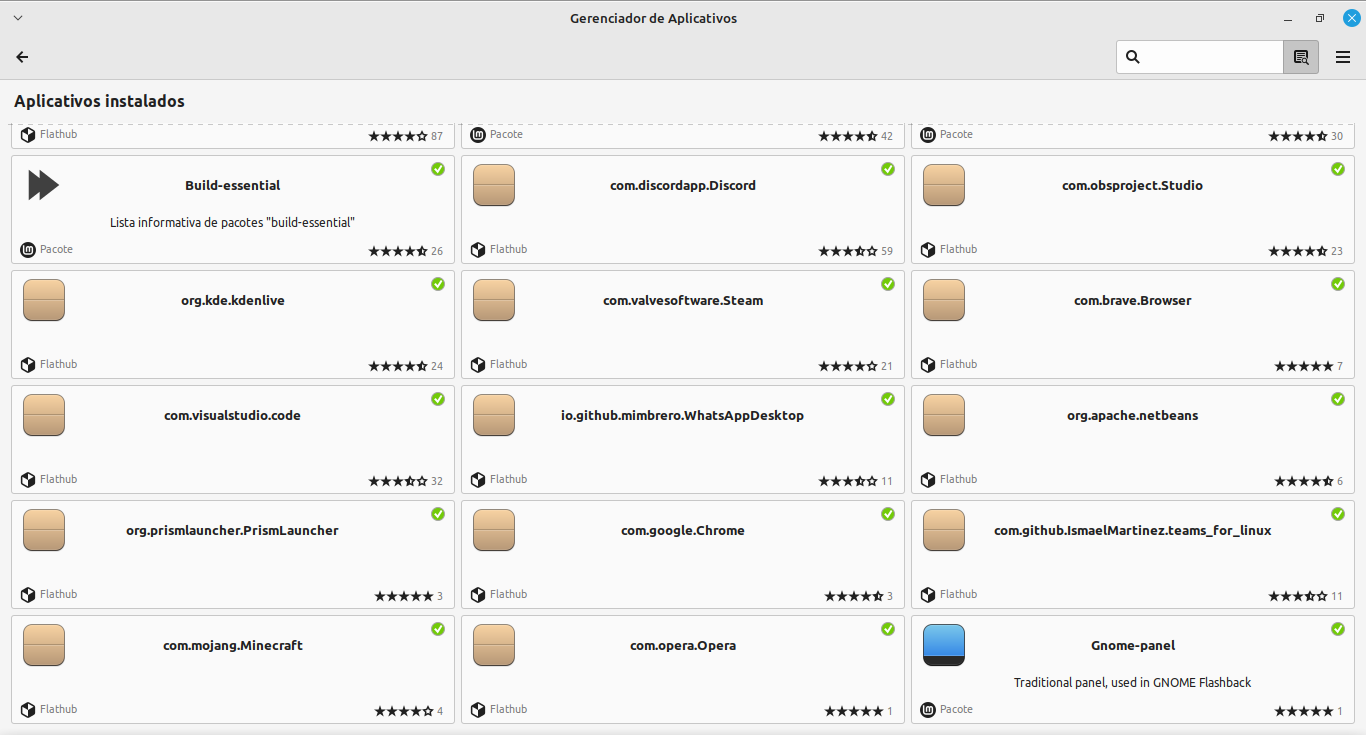Click the com.brave.Browser package icon
The image size is (1366, 735).
(944, 300)
